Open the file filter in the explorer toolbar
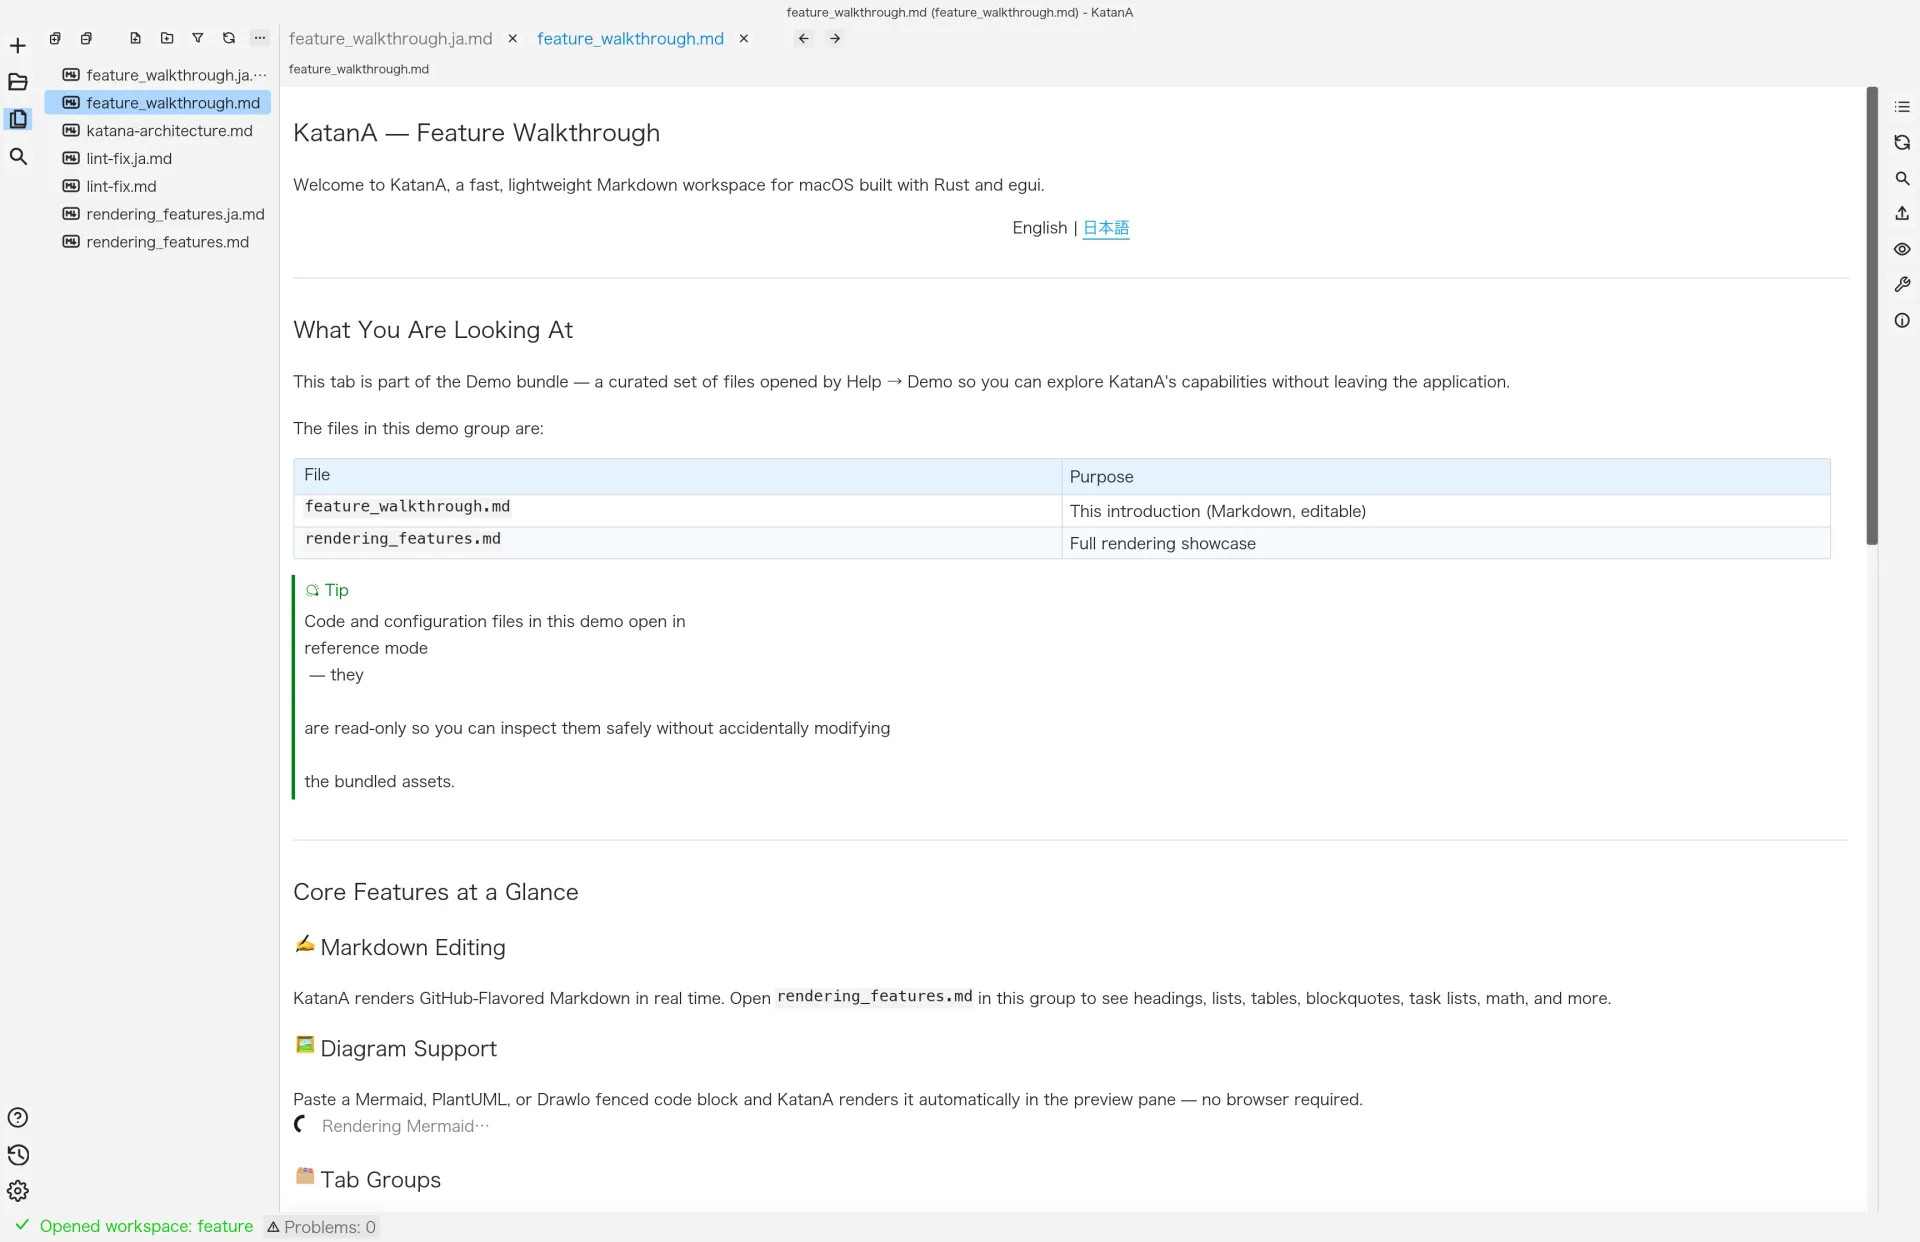The width and height of the screenshot is (1920, 1242). [198, 38]
